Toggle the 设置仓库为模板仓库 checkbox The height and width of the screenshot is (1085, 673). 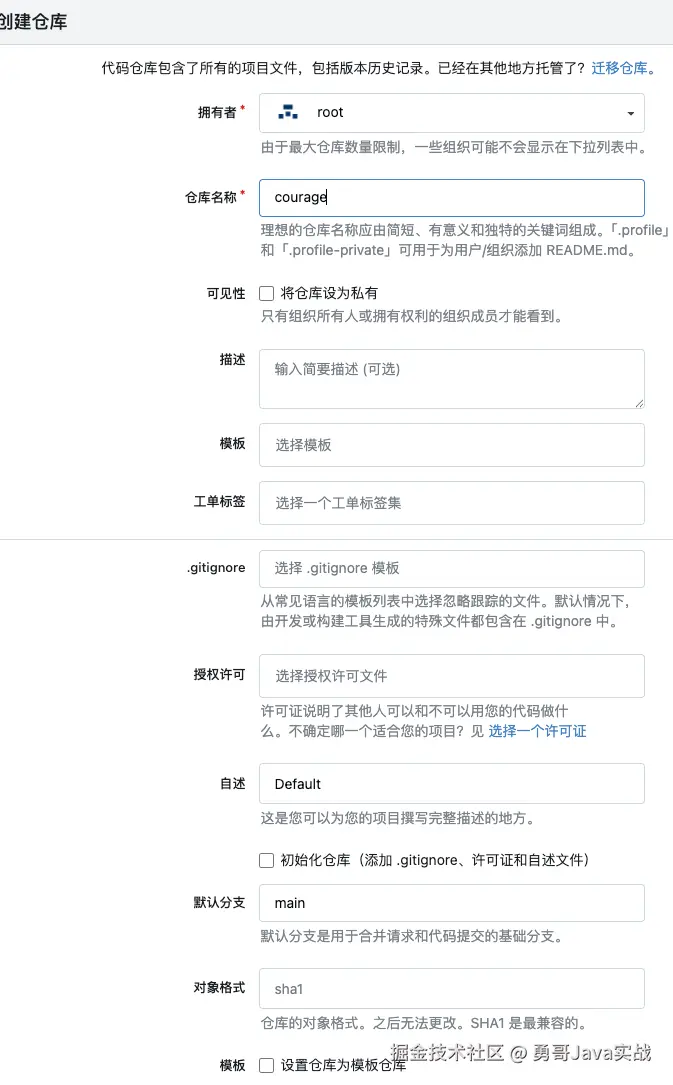[x=267, y=1066]
